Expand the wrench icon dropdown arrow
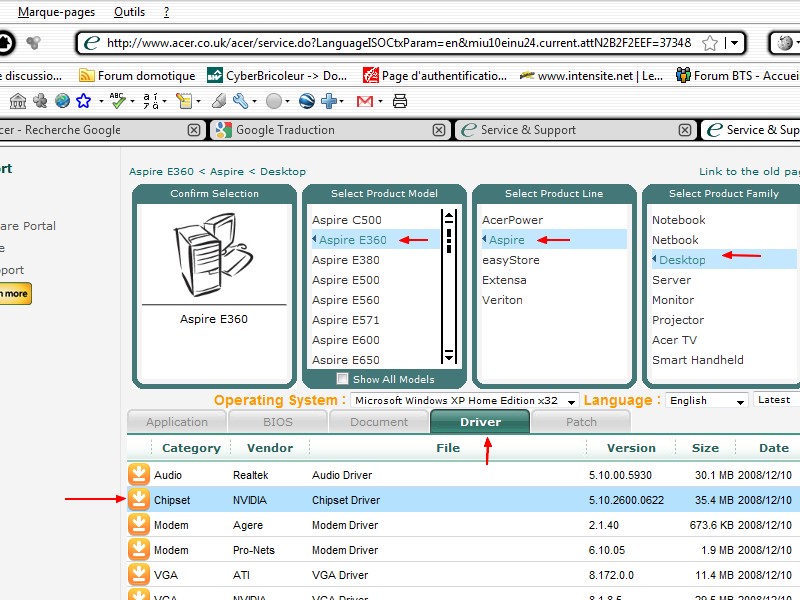 (x=254, y=102)
